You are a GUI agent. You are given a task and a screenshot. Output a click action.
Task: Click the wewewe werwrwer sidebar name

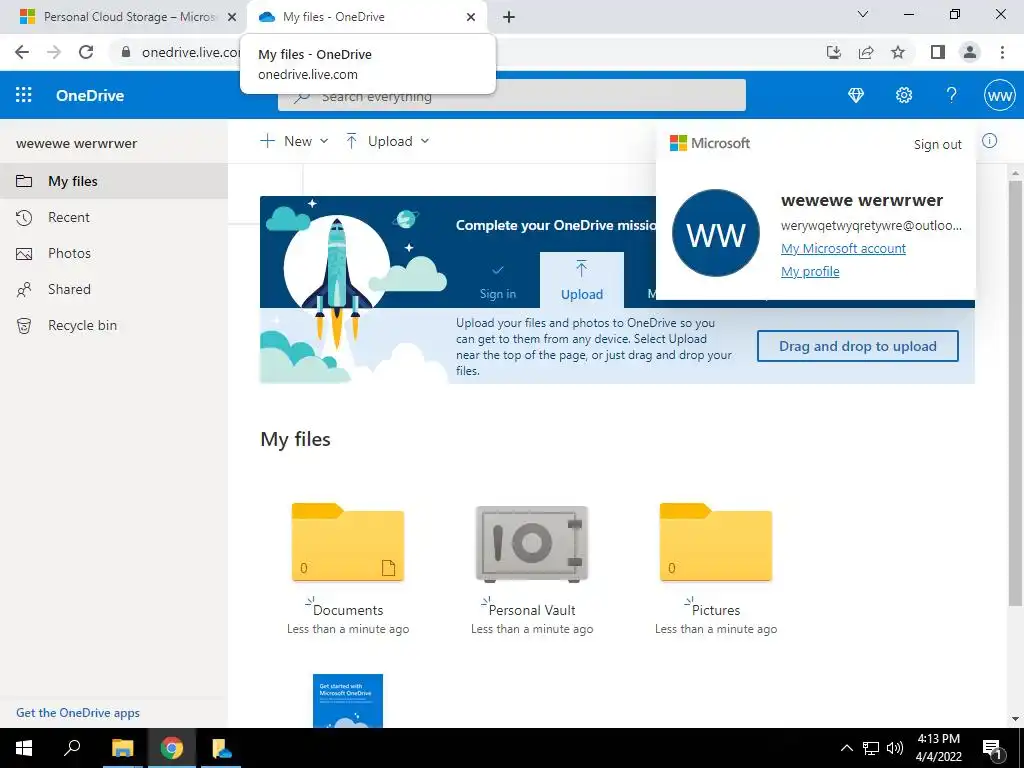point(76,144)
